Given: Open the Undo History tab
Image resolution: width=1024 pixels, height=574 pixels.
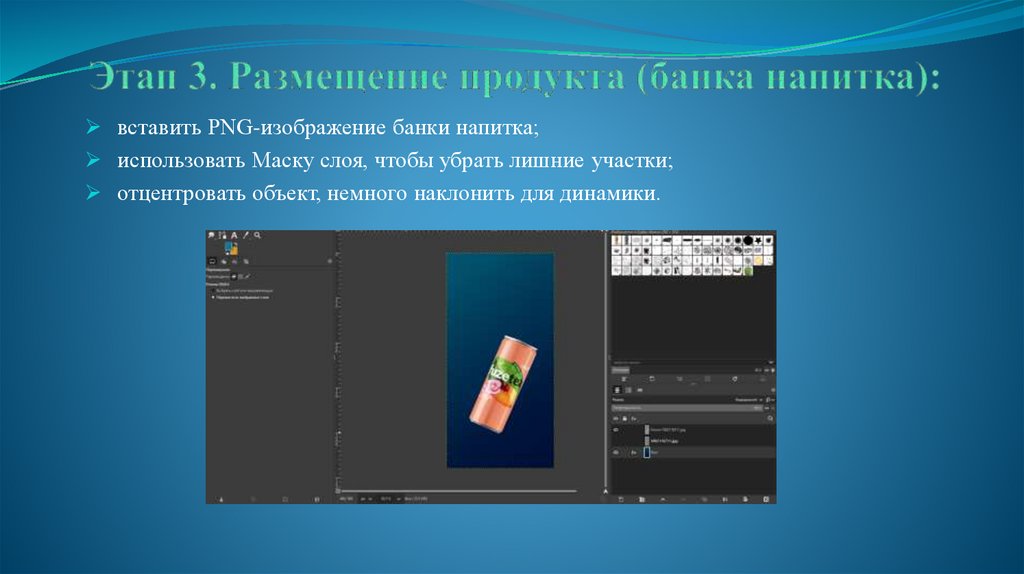Looking at the screenshot, I should 234,261.
